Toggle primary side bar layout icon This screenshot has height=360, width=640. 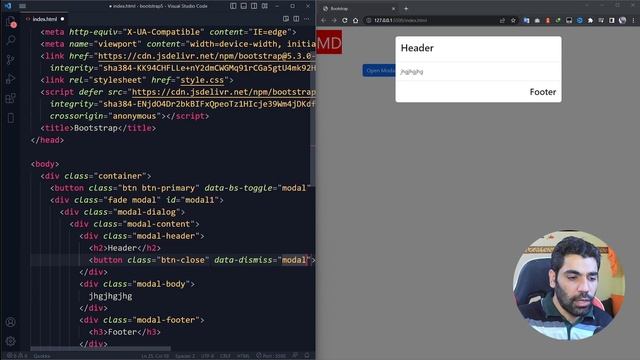[233, 6]
